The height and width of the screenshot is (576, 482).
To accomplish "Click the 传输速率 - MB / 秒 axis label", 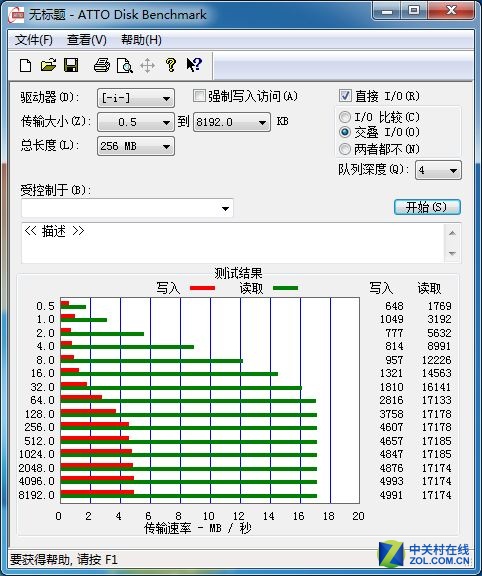I will point(197,528).
